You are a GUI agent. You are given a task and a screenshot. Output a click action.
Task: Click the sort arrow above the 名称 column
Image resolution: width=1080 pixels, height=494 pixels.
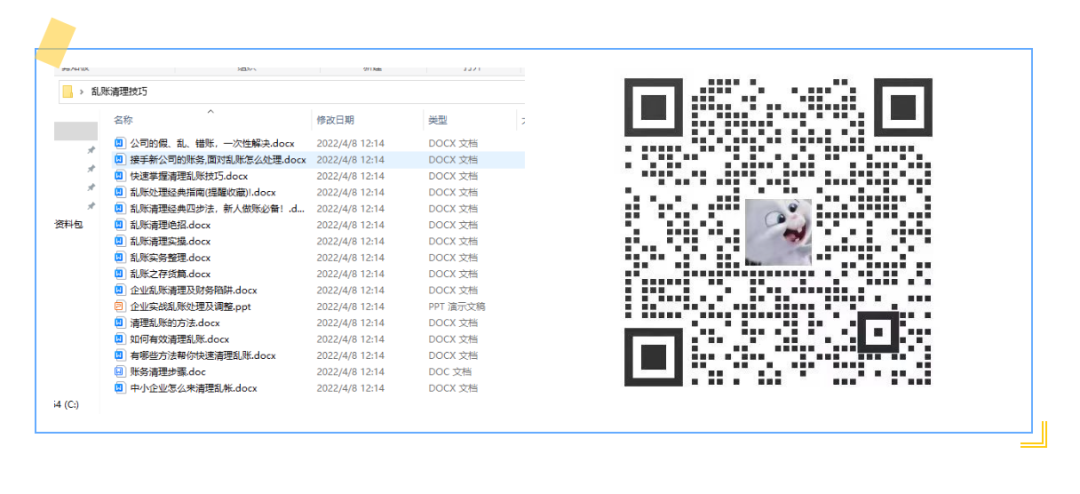point(211,111)
